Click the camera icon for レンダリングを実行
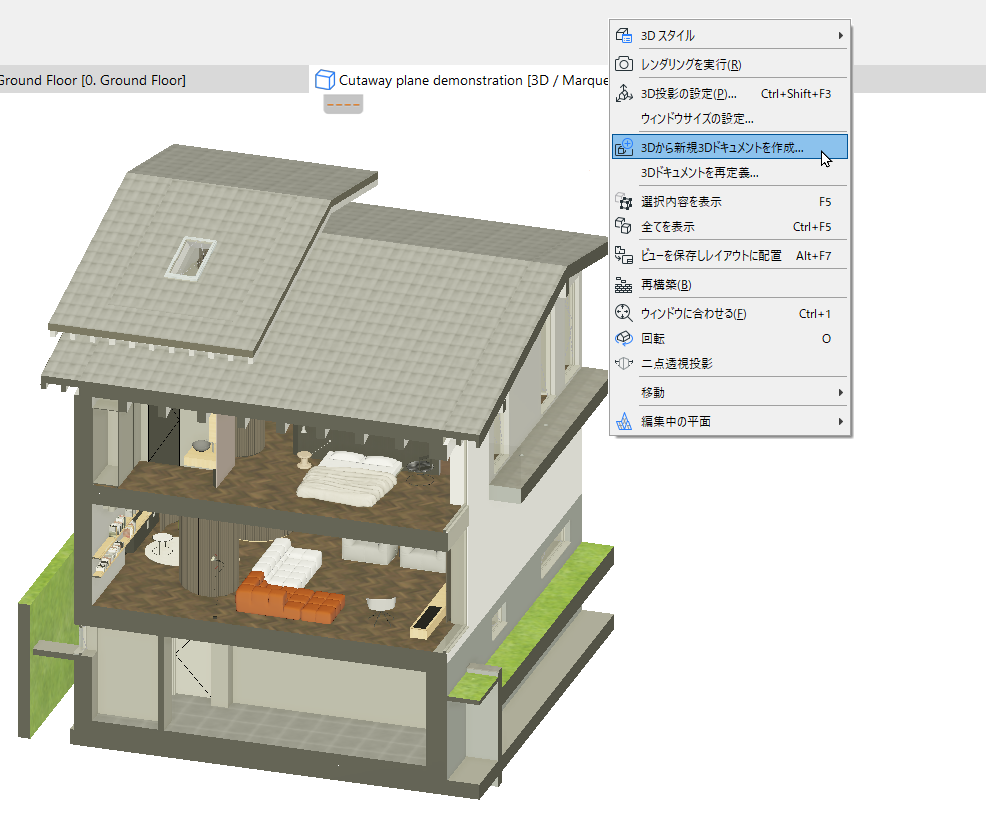This screenshot has width=986, height=825. tap(623, 64)
